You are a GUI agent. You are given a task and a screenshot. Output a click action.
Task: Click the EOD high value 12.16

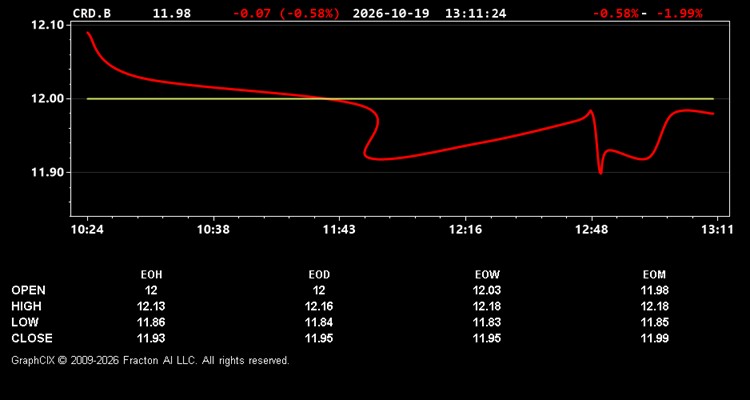[319, 306]
